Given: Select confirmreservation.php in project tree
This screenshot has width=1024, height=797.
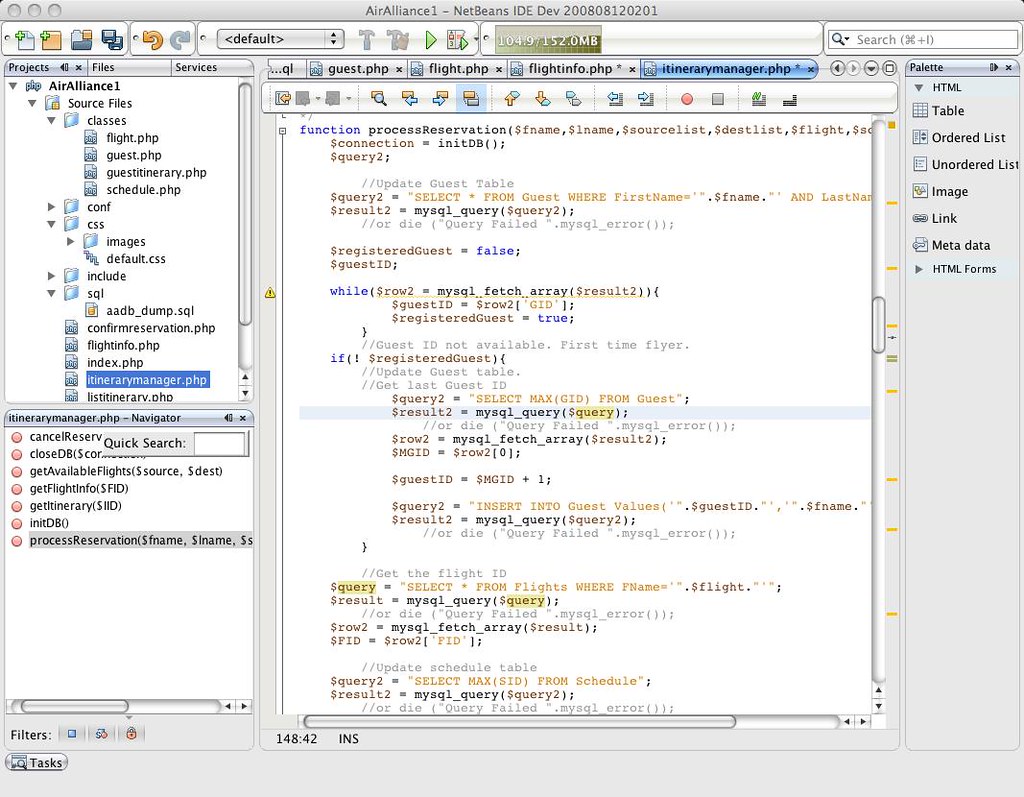Looking at the screenshot, I should coord(151,328).
